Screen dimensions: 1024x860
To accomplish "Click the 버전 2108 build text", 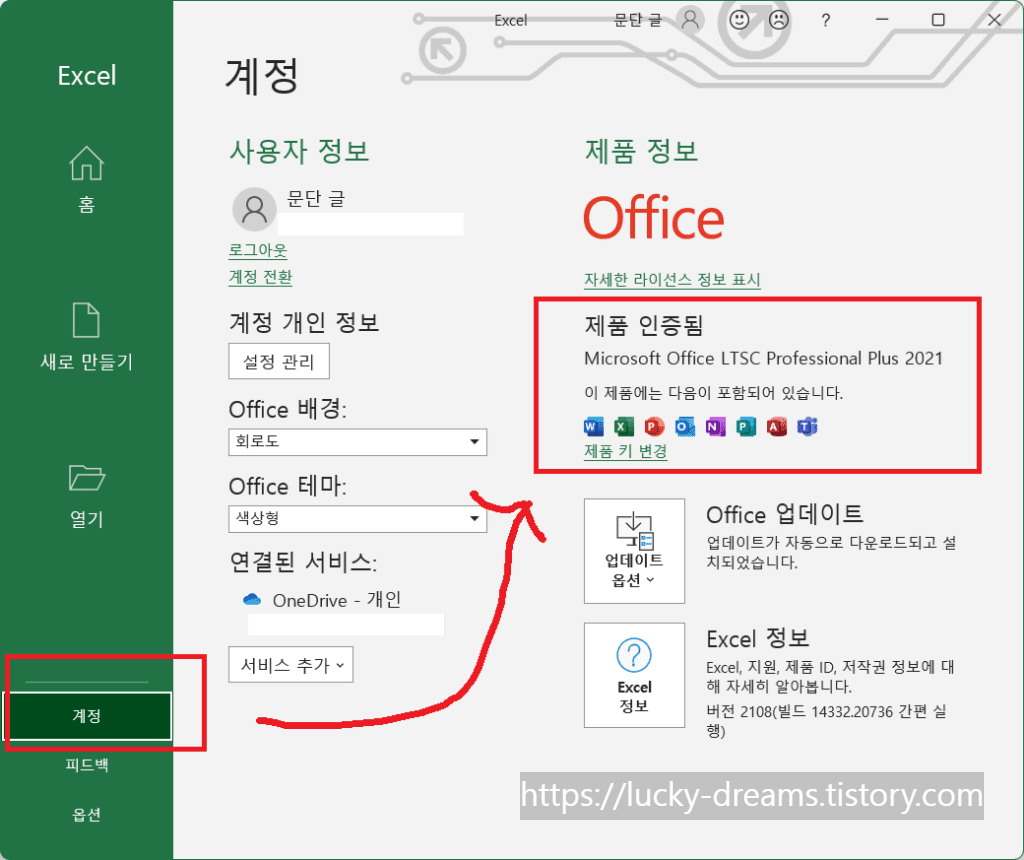I will 826,720.
